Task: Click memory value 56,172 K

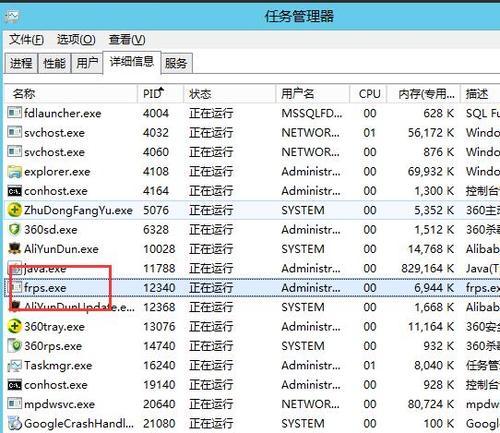Action: pos(431,133)
